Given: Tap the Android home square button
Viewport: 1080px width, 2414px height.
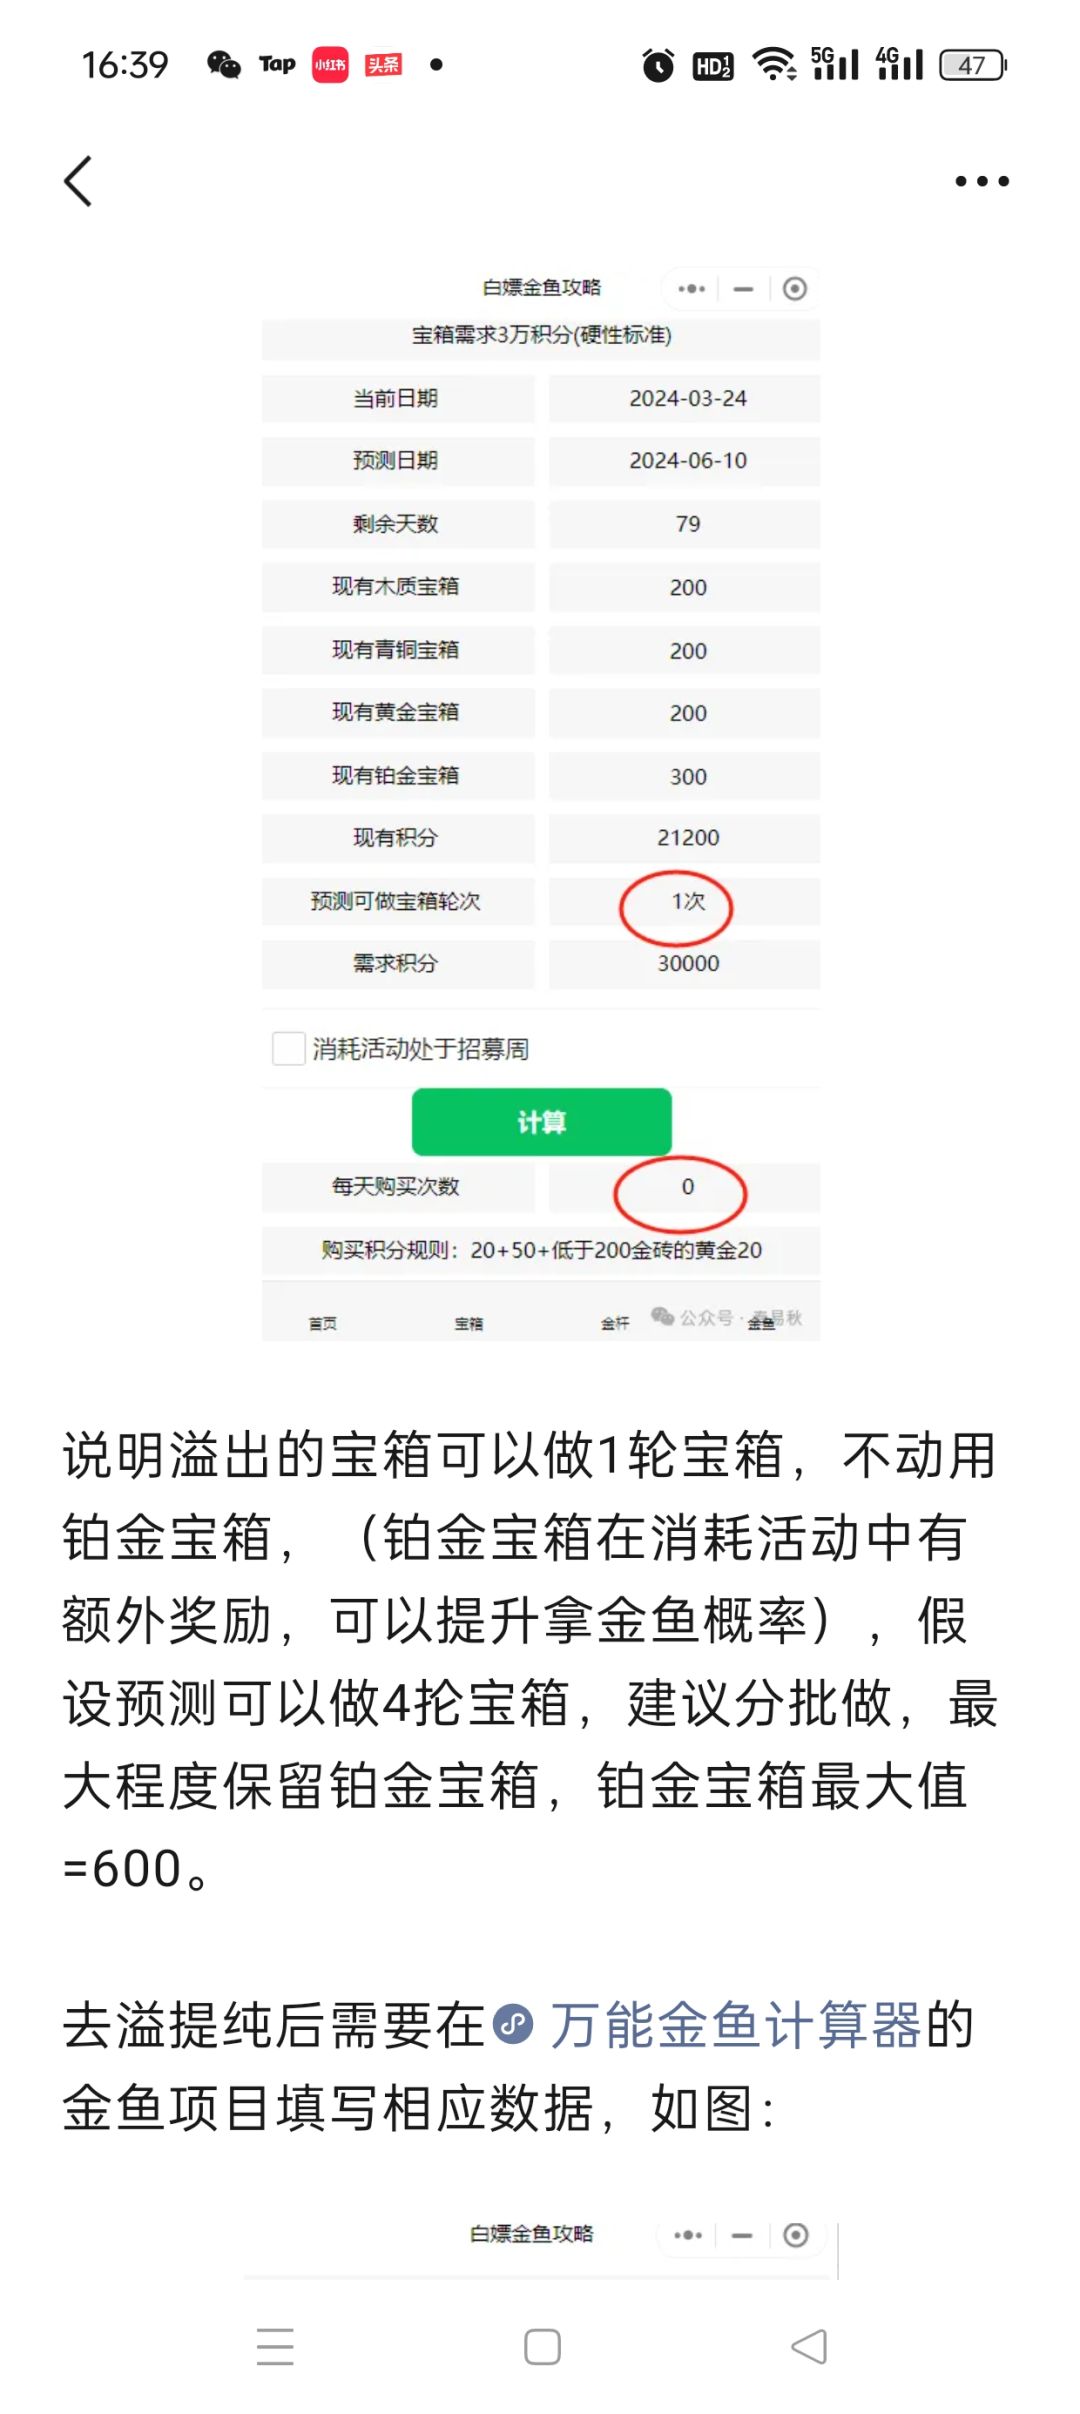Looking at the screenshot, I should click(x=542, y=2346).
